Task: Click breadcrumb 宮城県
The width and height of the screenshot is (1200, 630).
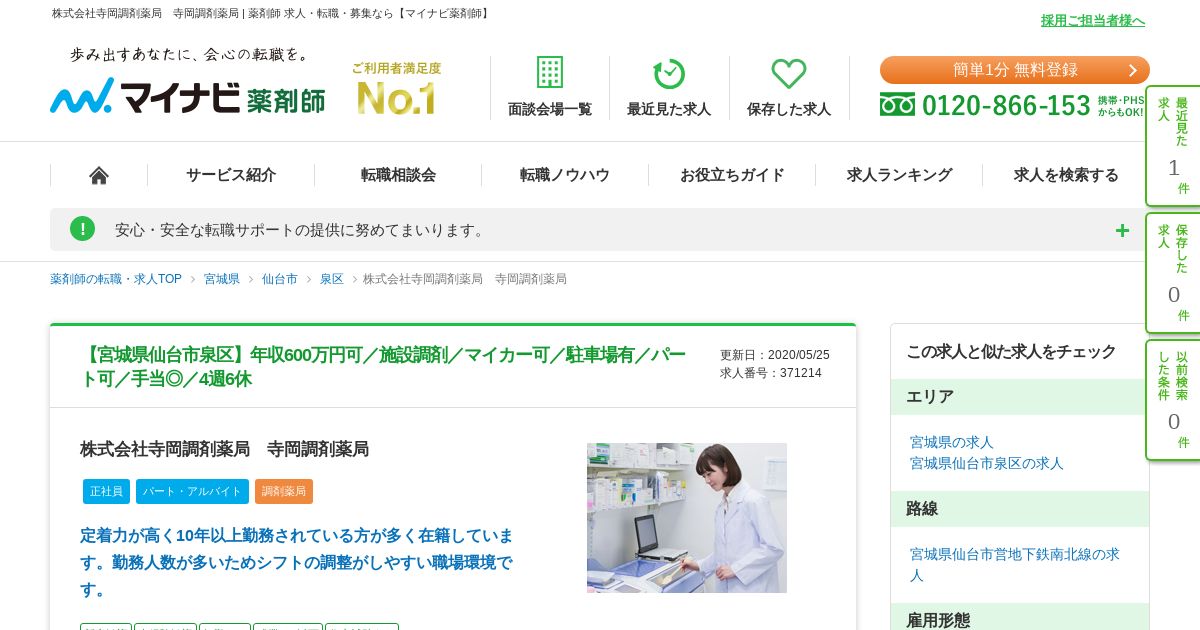Action: coord(222,279)
